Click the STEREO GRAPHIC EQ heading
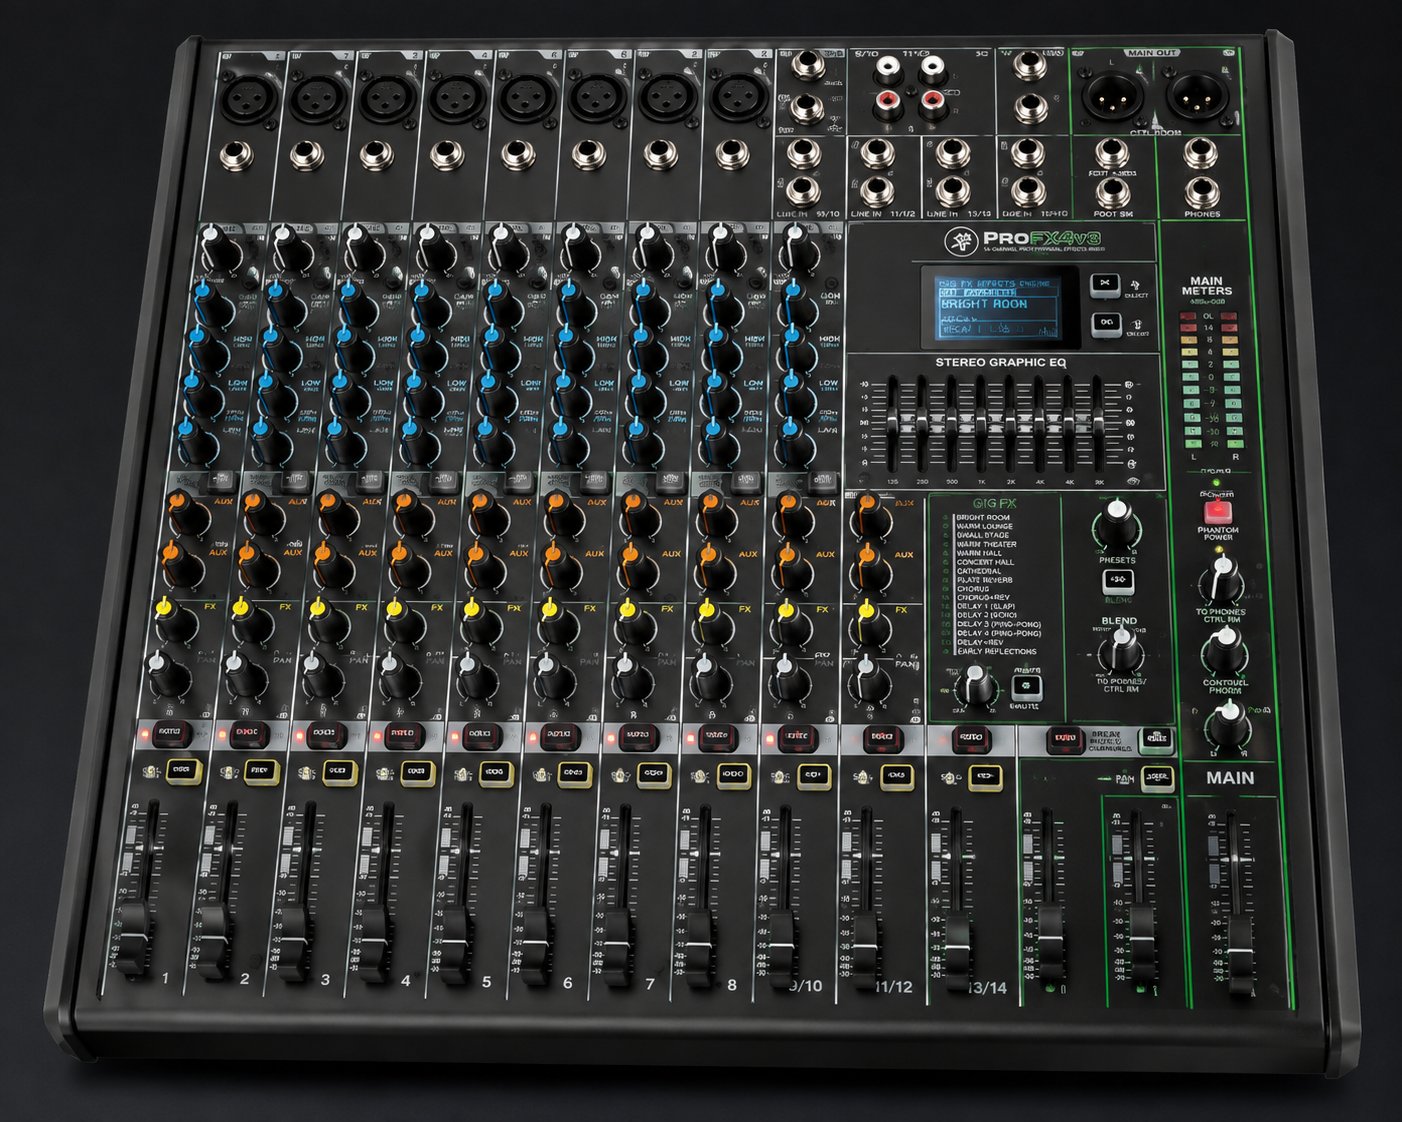The image size is (1402, 1122). pos(1001,362)
